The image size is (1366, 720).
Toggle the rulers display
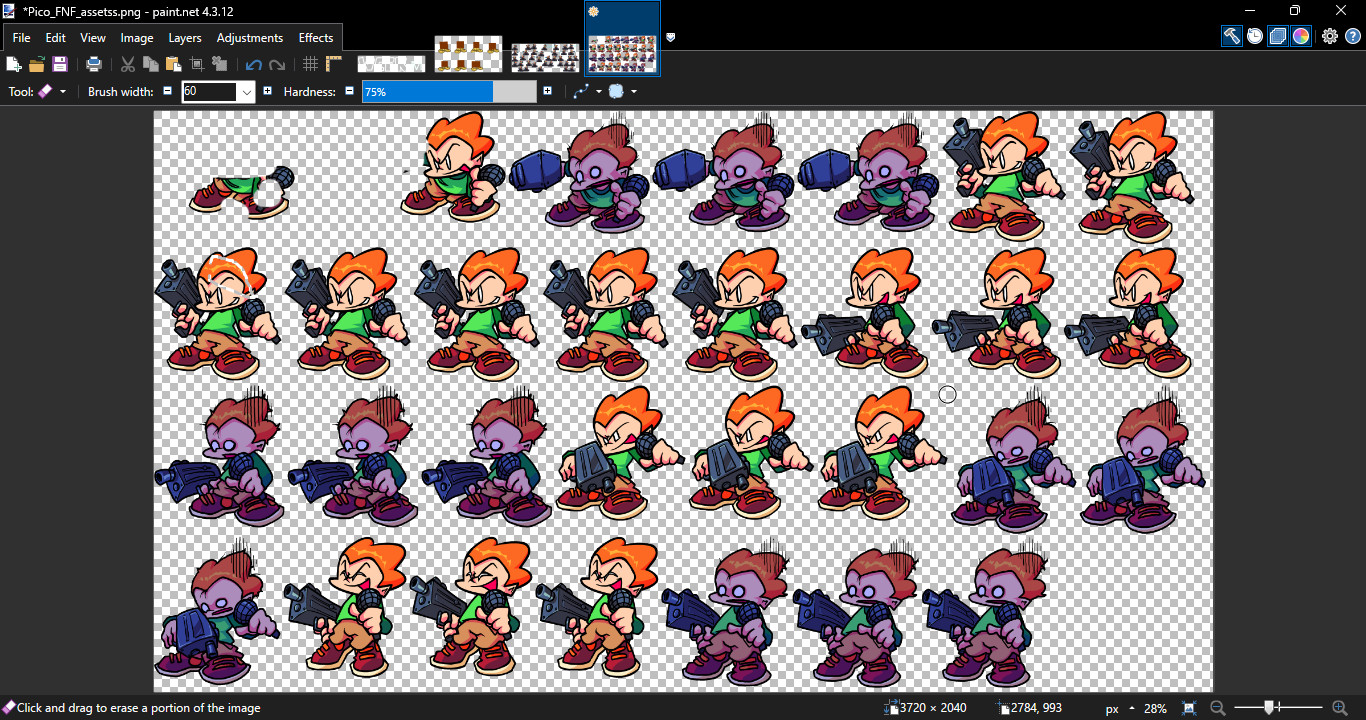click(334, 64)
